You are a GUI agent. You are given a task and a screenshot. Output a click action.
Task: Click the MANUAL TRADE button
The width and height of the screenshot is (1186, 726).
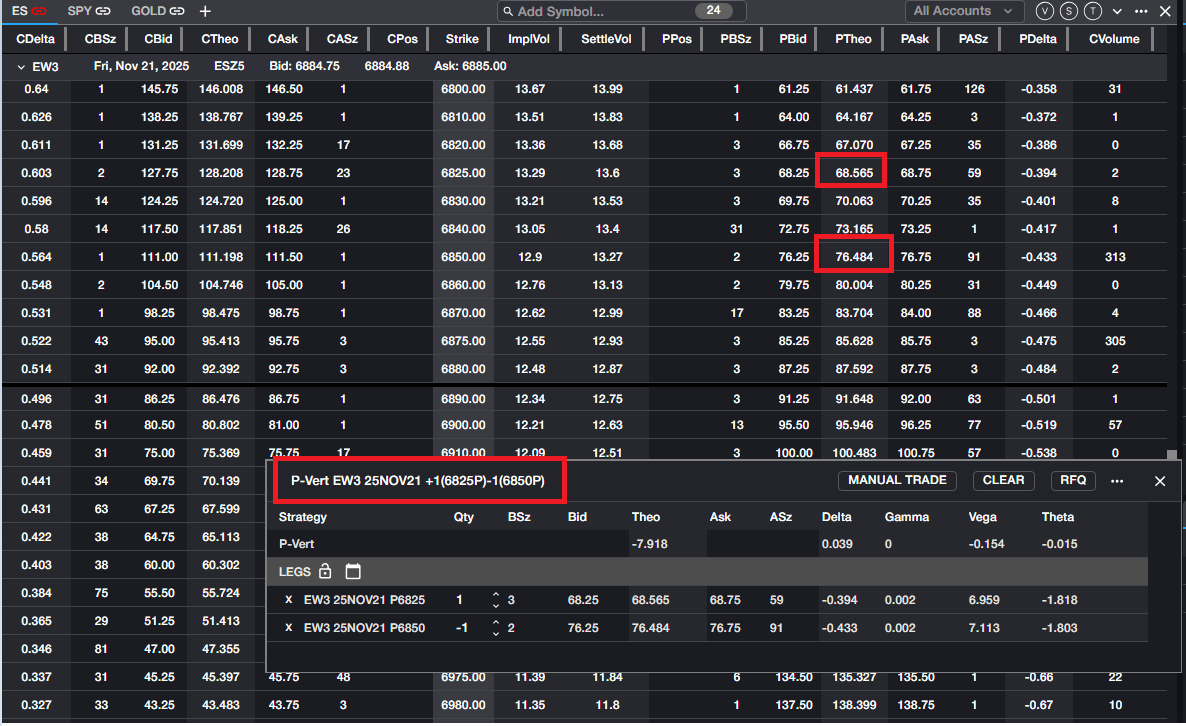[897, 480]
